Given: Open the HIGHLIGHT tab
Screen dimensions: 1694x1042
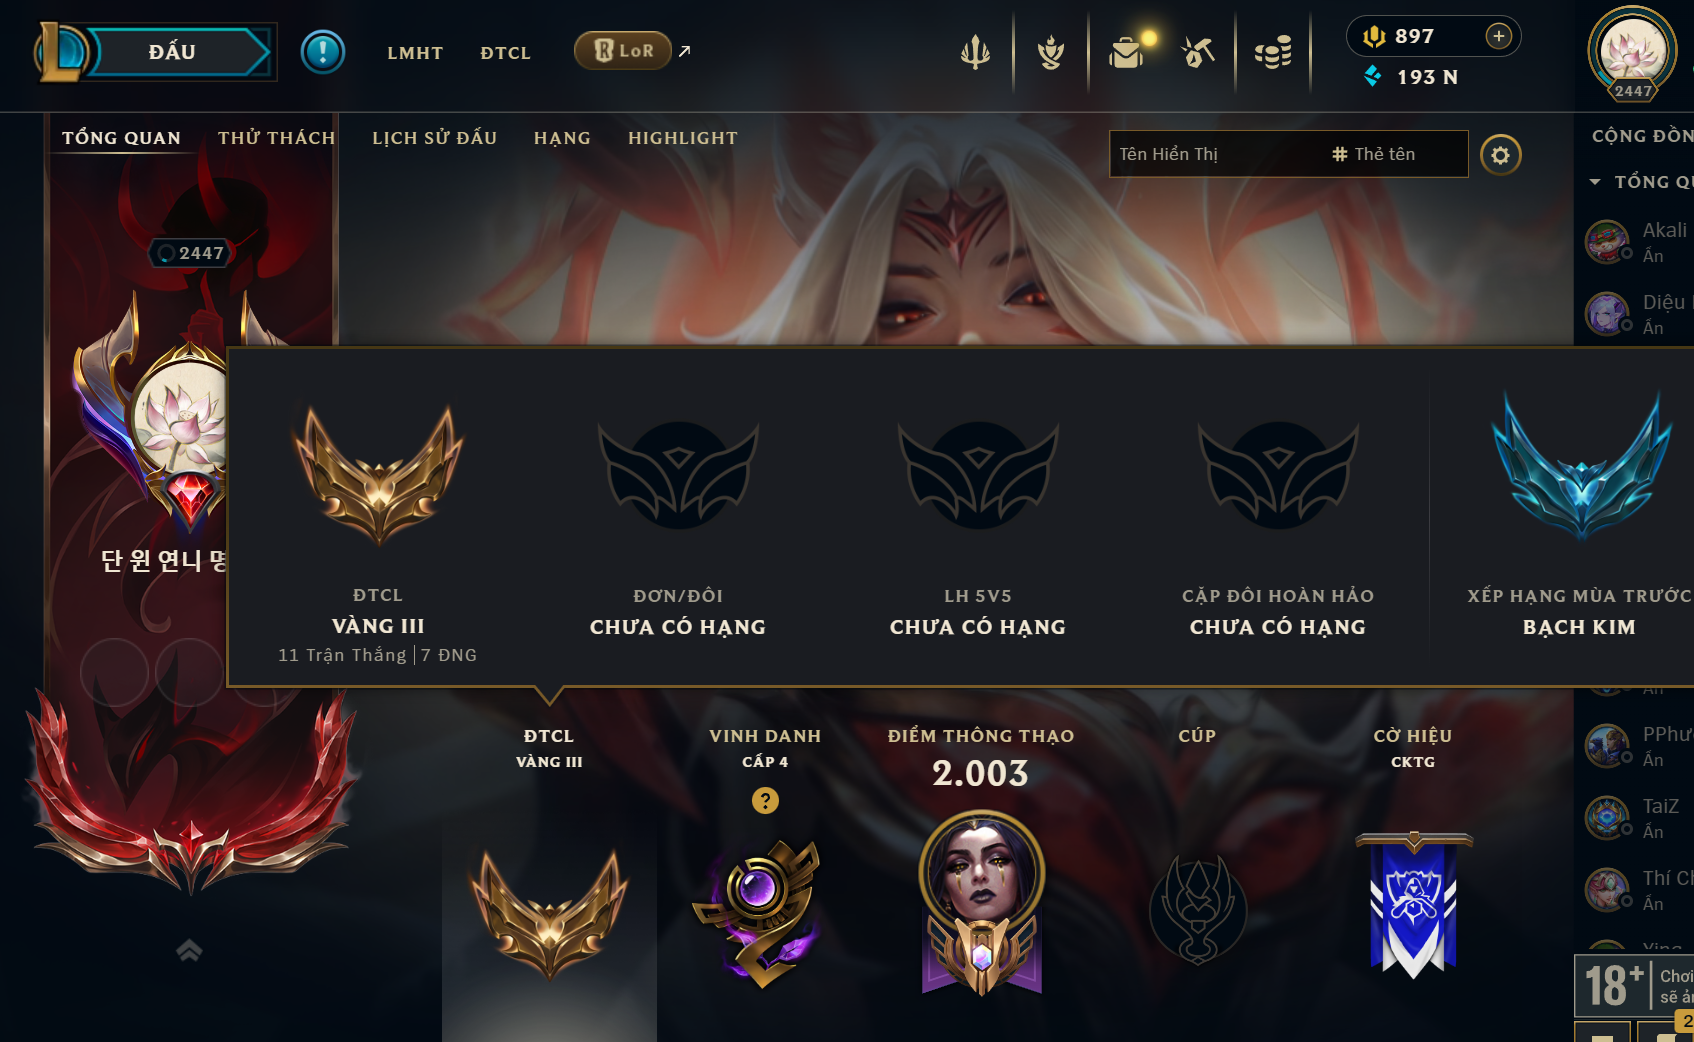Looking at the screenshot, I should (683, 138).
